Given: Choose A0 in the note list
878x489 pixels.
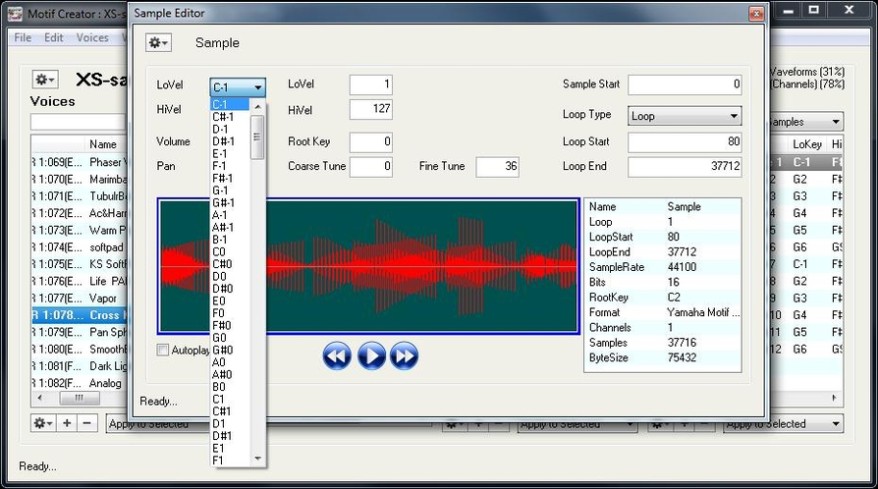Looking at the screenshot, I should click(x=230, y=363).
